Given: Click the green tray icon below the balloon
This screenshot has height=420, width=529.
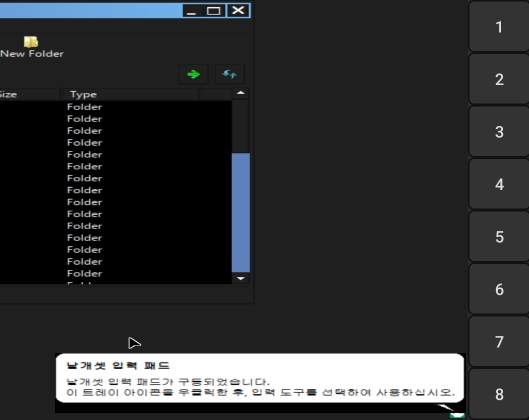Looking at the screenshot, I should pos(457,415).
